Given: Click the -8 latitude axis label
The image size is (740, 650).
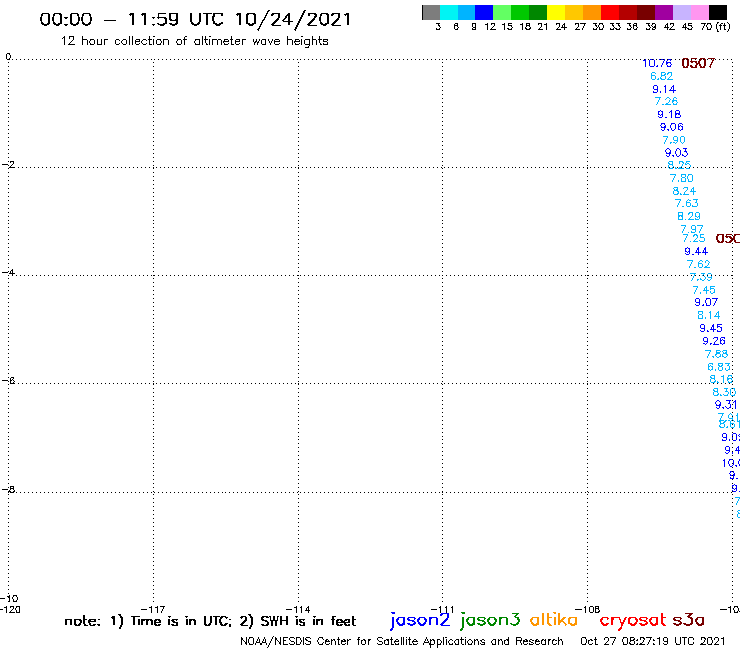Looking at the screenshot, I should click(8, 489).
